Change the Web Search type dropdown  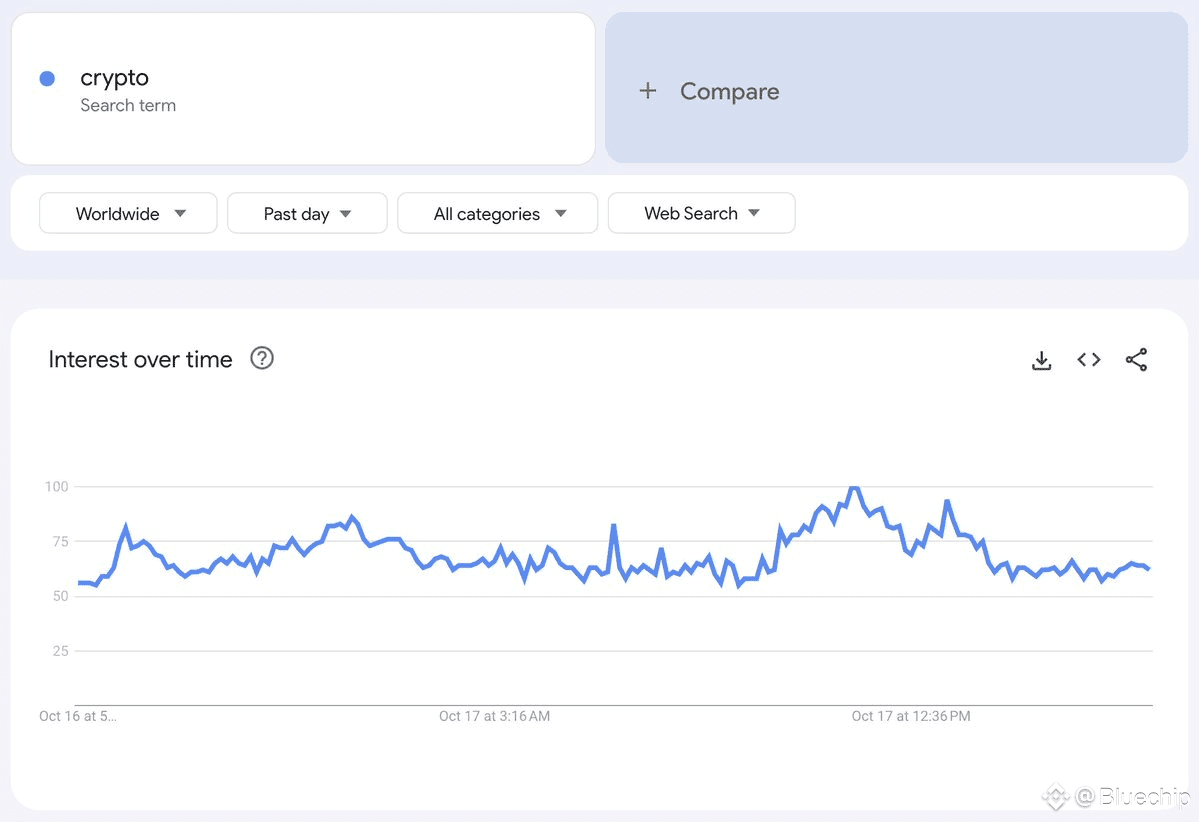pos(701,213)
